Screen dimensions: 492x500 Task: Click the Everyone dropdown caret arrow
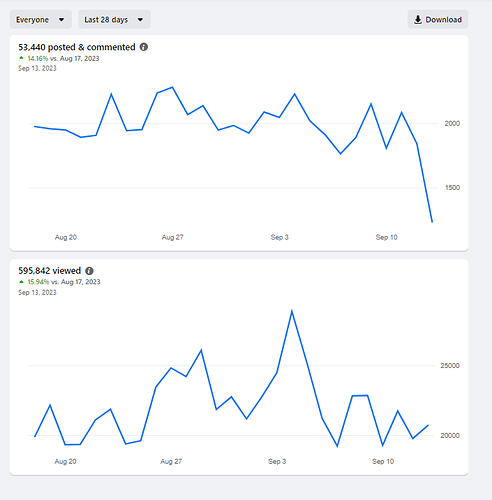61,20
